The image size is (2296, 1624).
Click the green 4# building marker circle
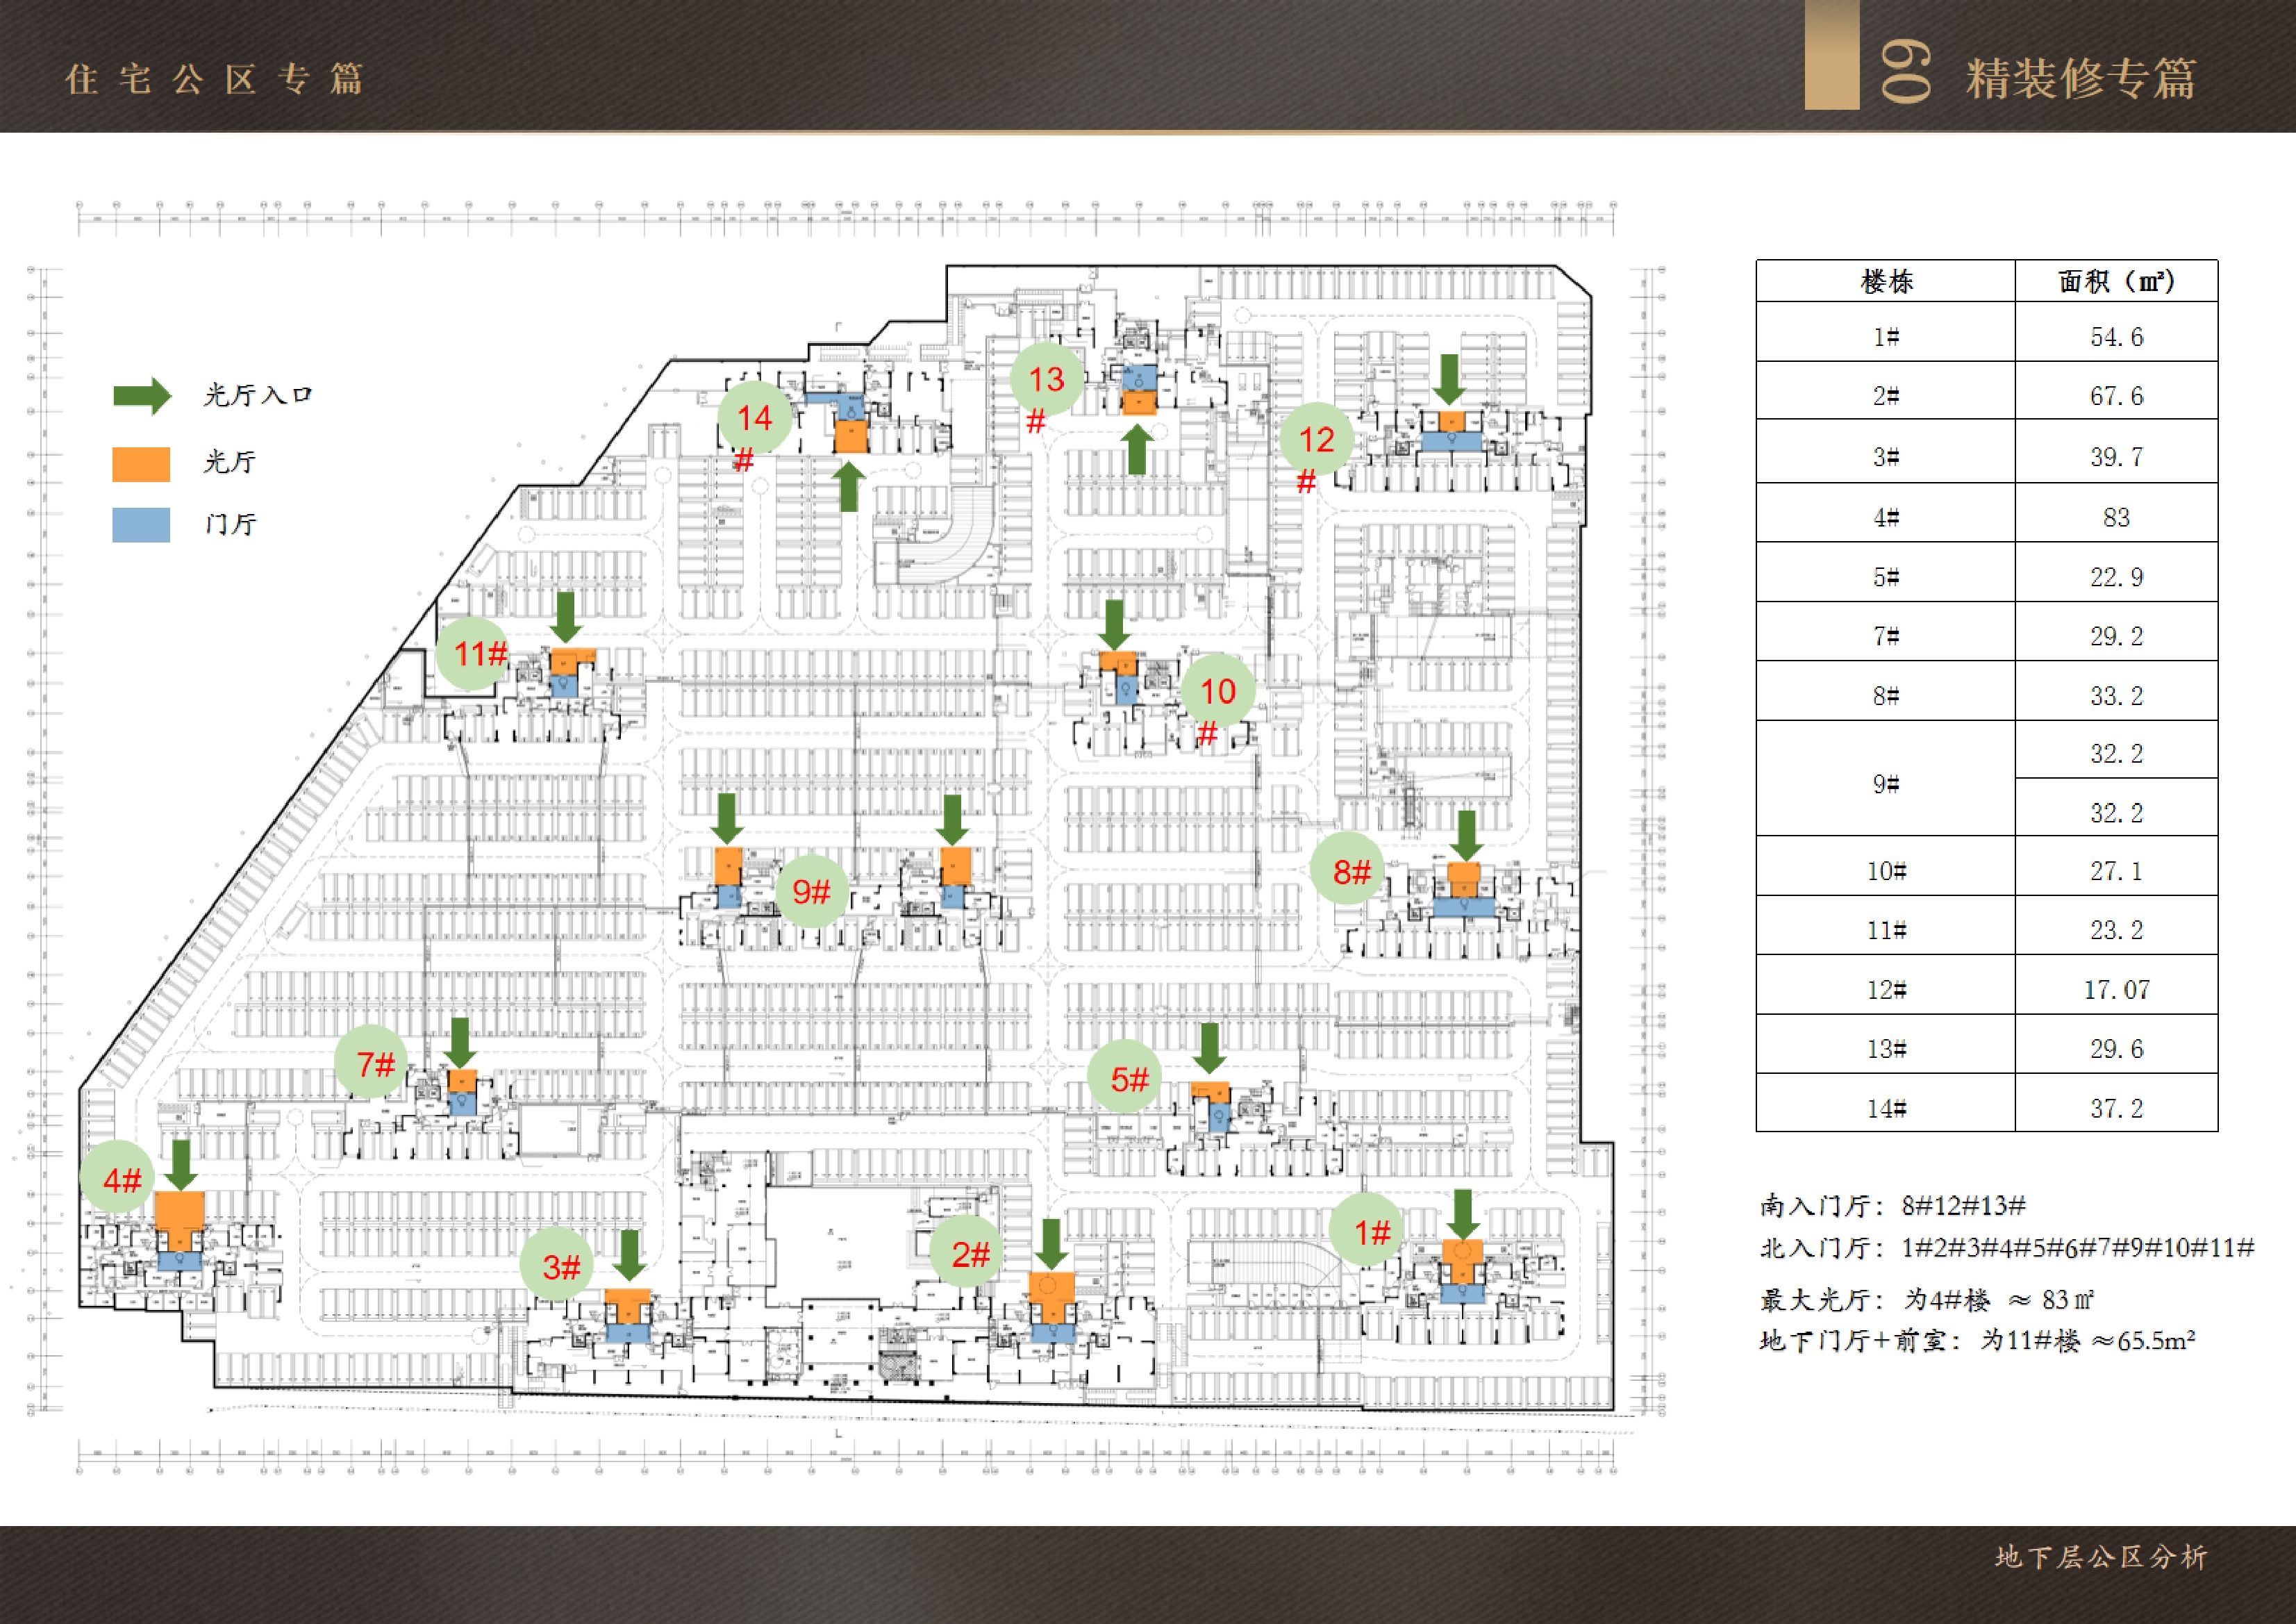click(x=118, y=1177)
